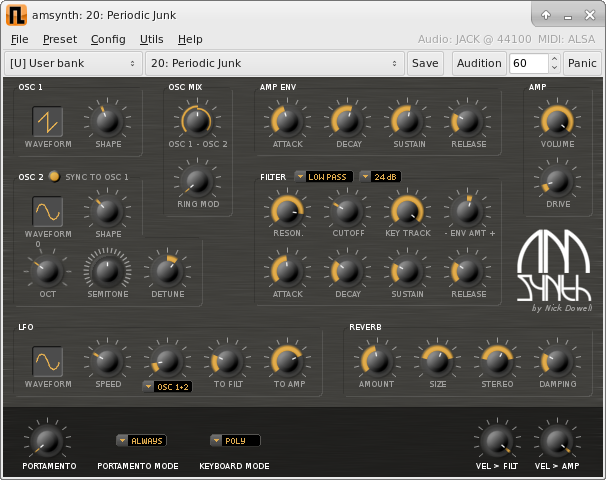Click the Vel > Amp knob
The height and width of the screenshot is (480, 606).
tap(557, 441)
